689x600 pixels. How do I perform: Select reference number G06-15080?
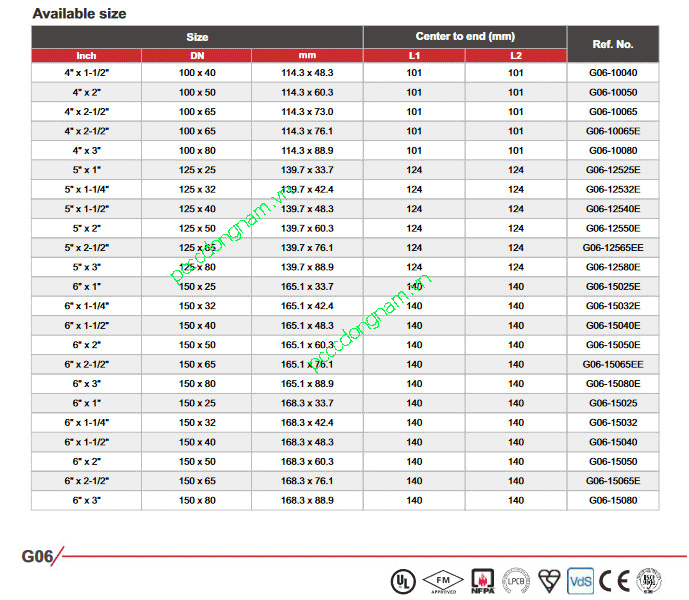tap(613, 500)
